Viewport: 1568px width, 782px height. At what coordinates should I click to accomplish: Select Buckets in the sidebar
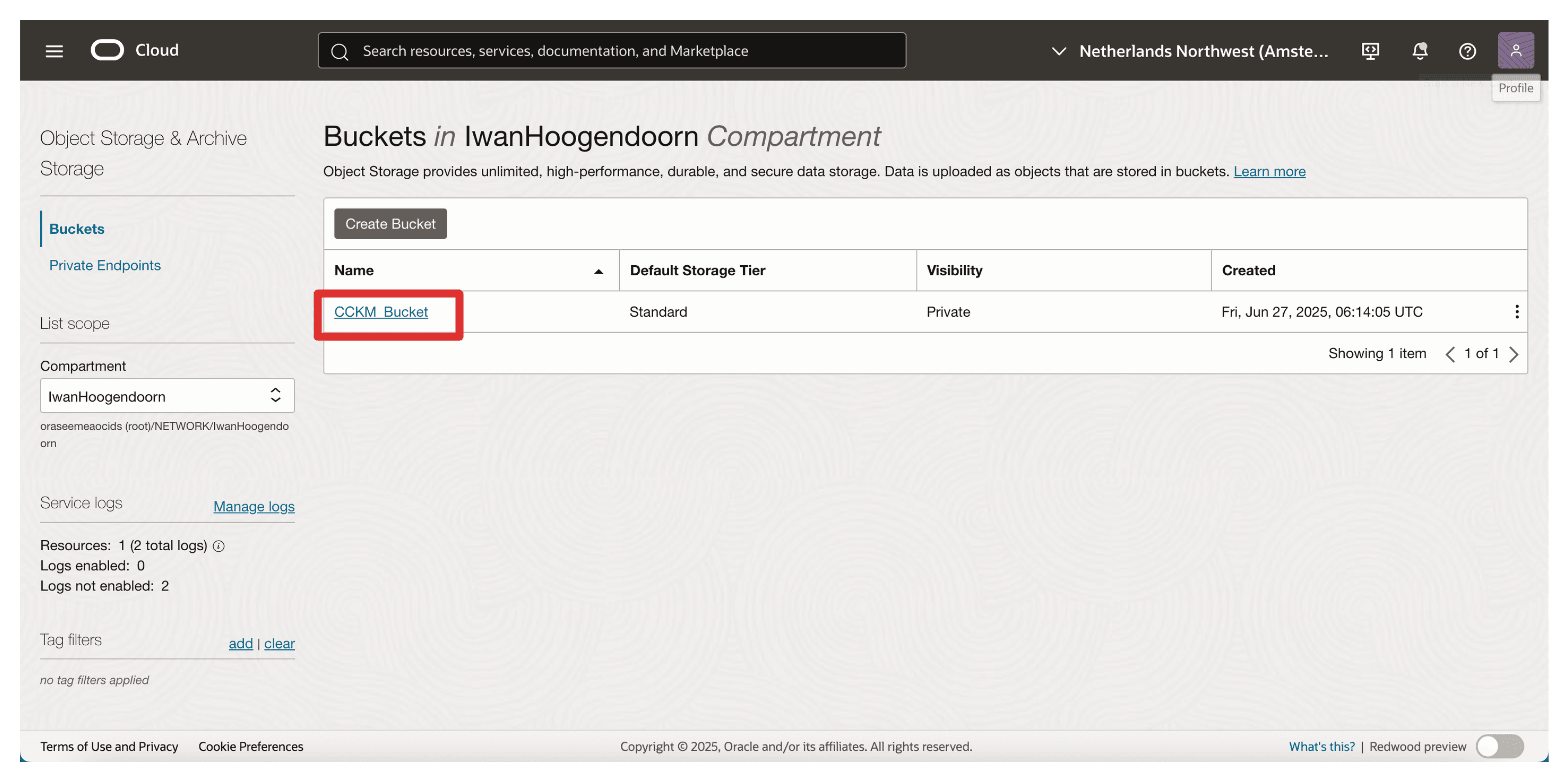[x=77, y=229]
